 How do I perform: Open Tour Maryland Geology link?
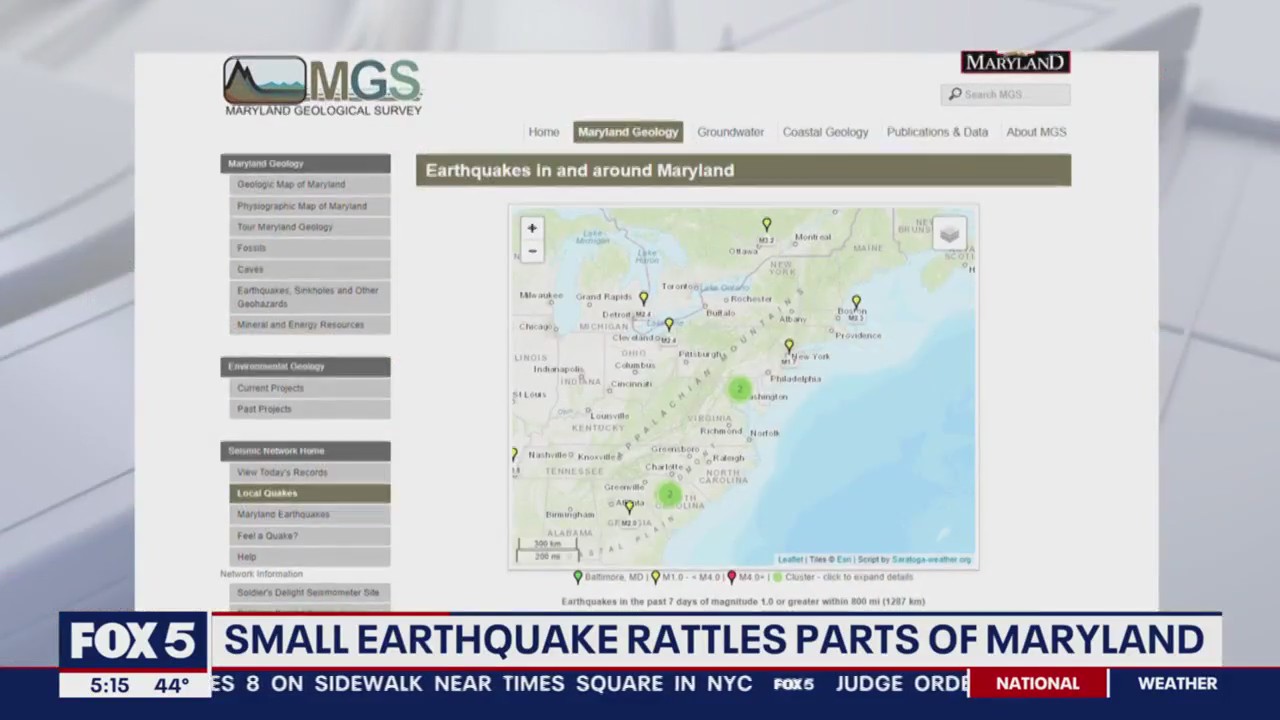pyautogui.click(x=310, y=227)
